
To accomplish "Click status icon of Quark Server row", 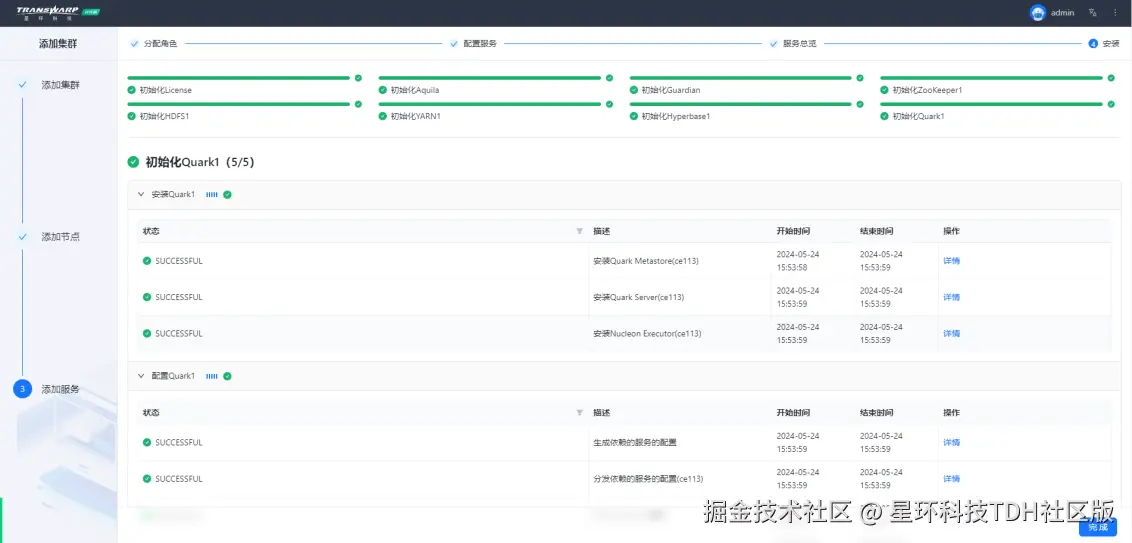I will tap(147, 297).
